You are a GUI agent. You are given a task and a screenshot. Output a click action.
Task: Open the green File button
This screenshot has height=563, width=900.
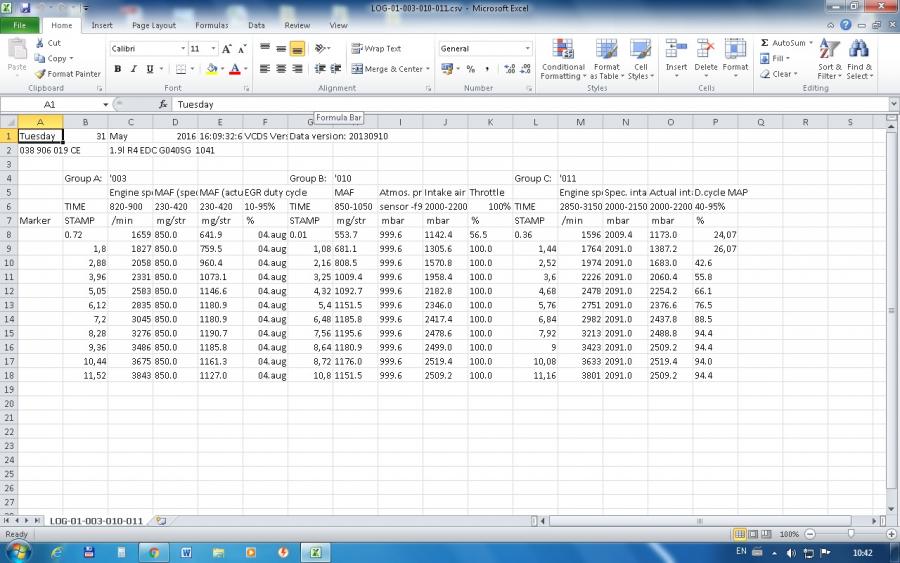[x=20, y=25]
